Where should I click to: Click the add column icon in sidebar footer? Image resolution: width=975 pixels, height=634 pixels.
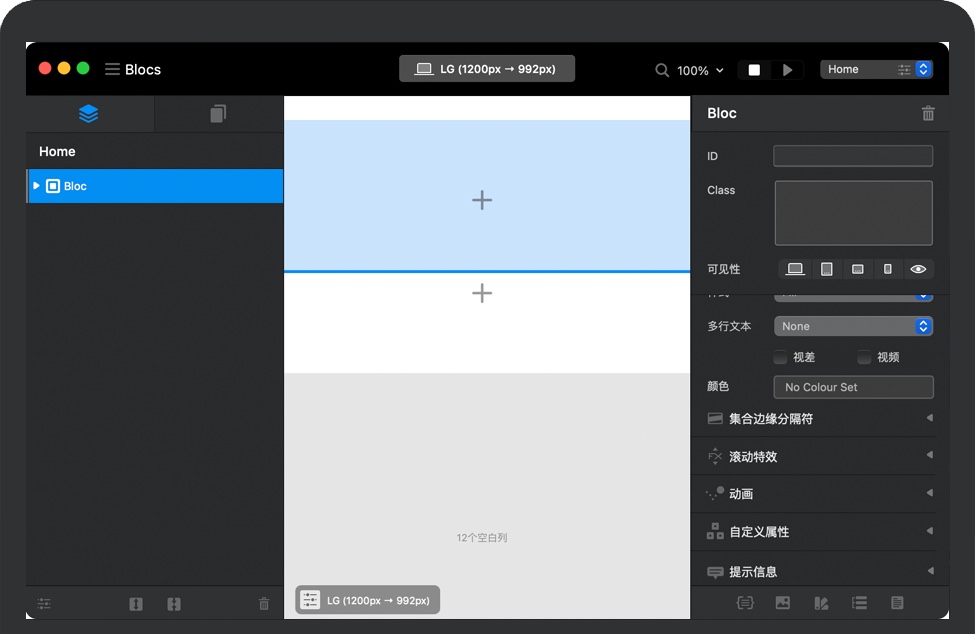point(174,604)
